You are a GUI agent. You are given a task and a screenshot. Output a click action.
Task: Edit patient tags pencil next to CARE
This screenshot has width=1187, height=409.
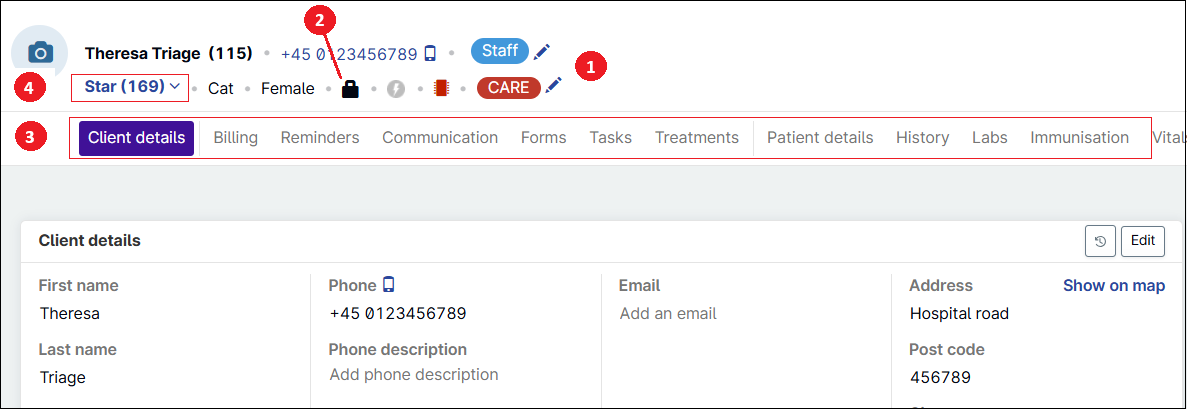tap(554, 85)
